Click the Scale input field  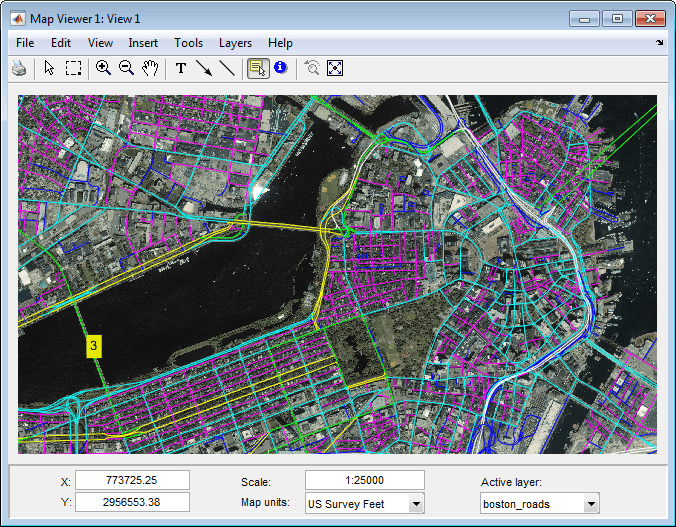pyautogui.click(x=364, y=481)
